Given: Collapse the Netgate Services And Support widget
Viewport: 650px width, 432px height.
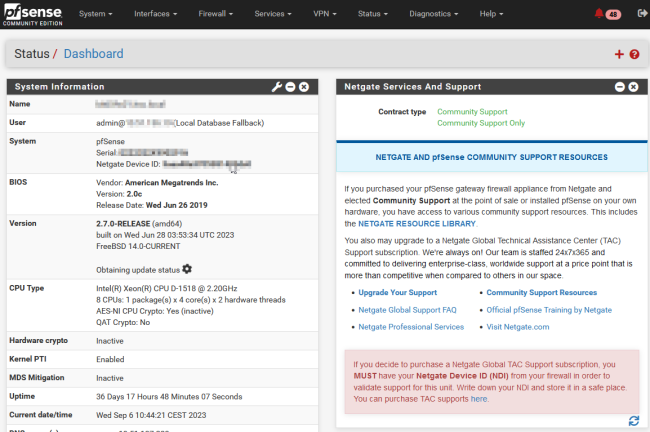Looking at the screenshot, I should click(x=619, y=87).
